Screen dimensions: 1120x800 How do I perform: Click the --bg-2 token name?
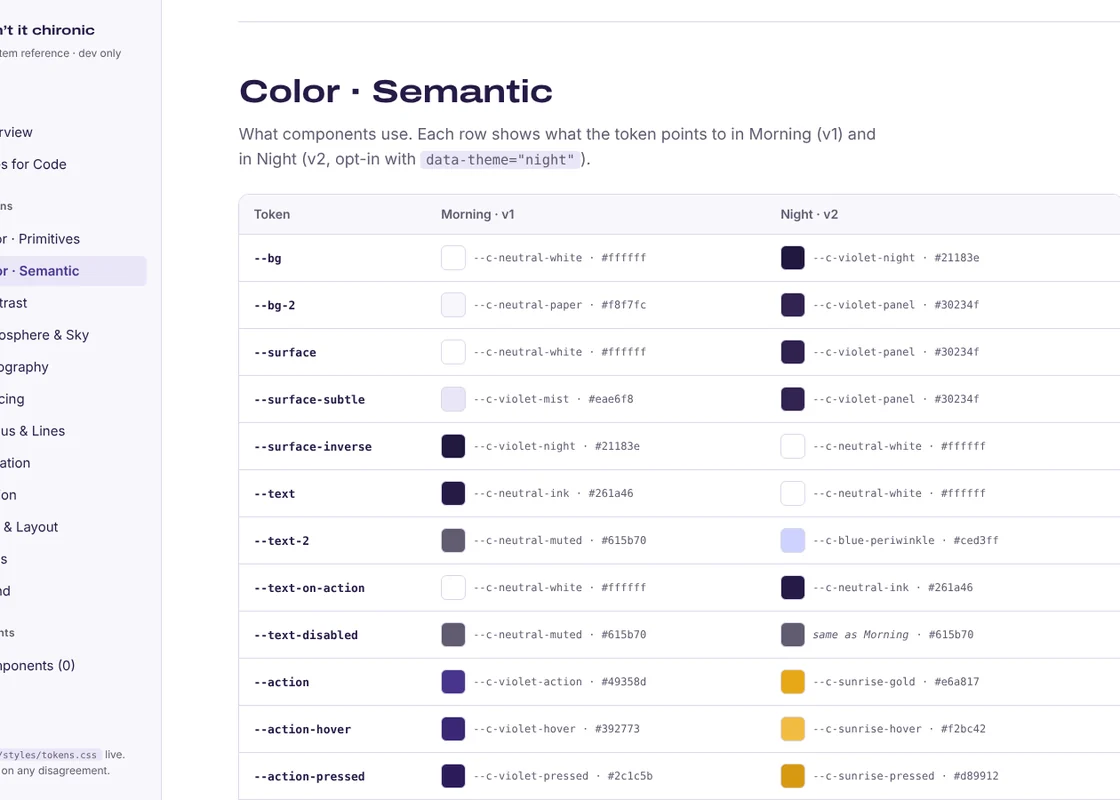point(274,306)
